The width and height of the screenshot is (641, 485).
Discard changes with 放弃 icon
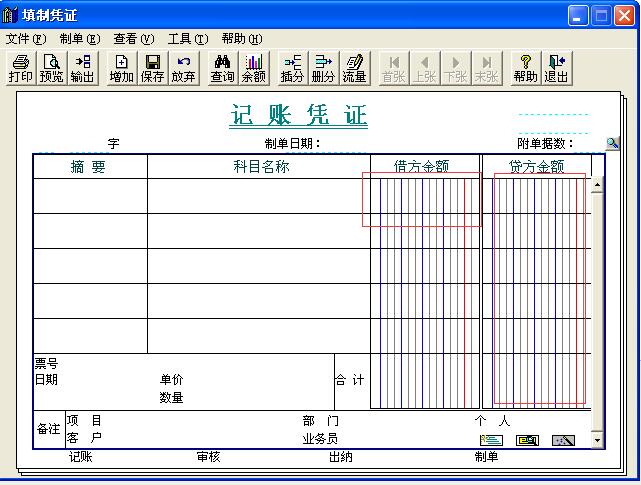coord(184,68)
